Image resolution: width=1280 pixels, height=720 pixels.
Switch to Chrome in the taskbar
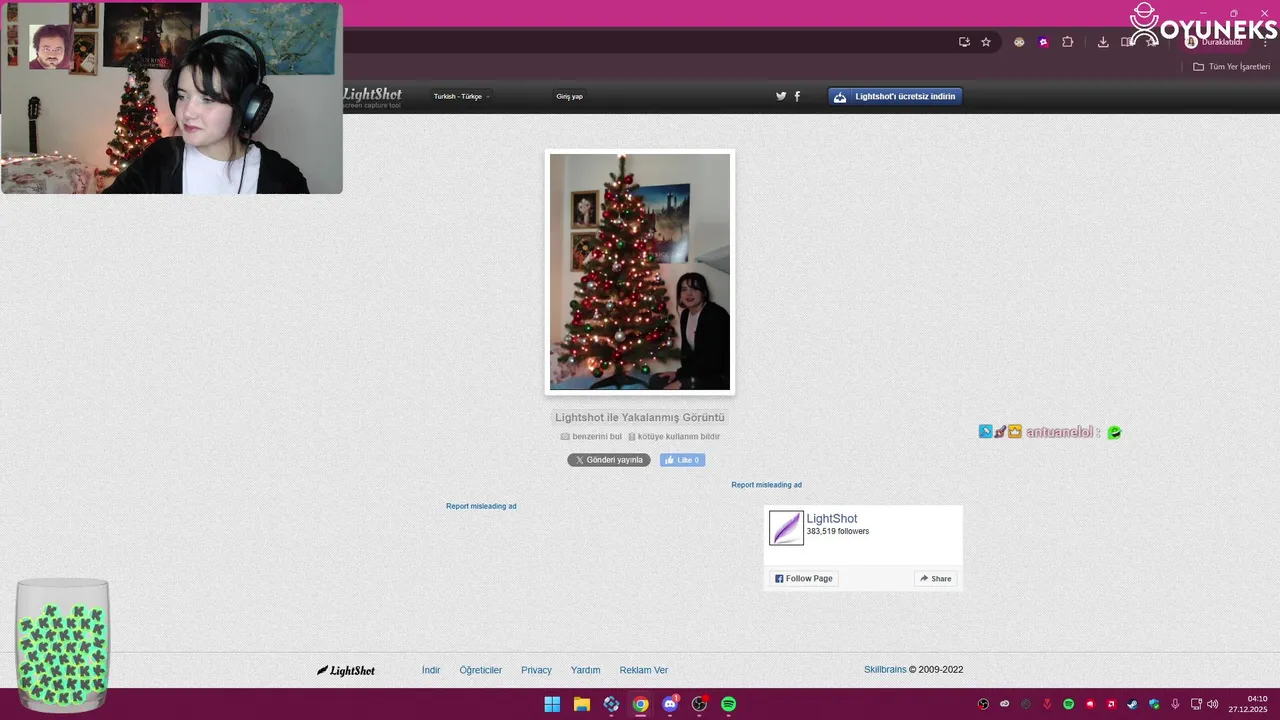point(640,704)
